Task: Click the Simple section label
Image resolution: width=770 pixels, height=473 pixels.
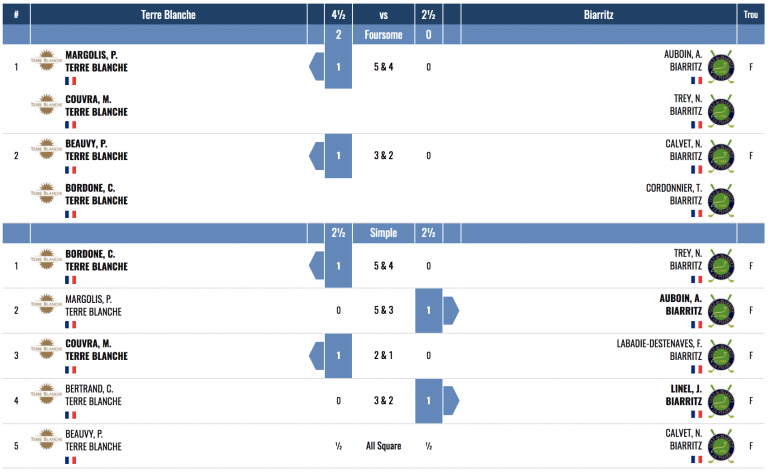Action: [384, 233]
